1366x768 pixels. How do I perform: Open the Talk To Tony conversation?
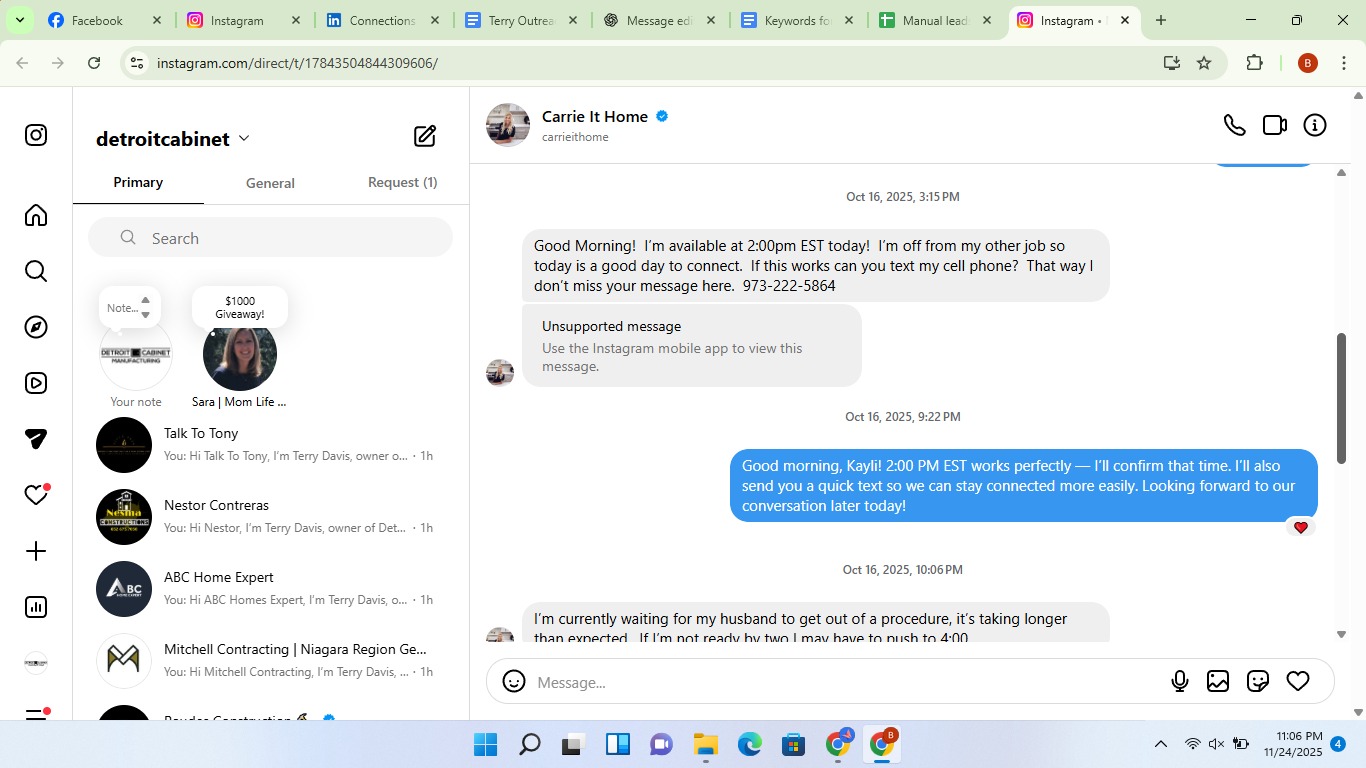click(x=270, y=445)
